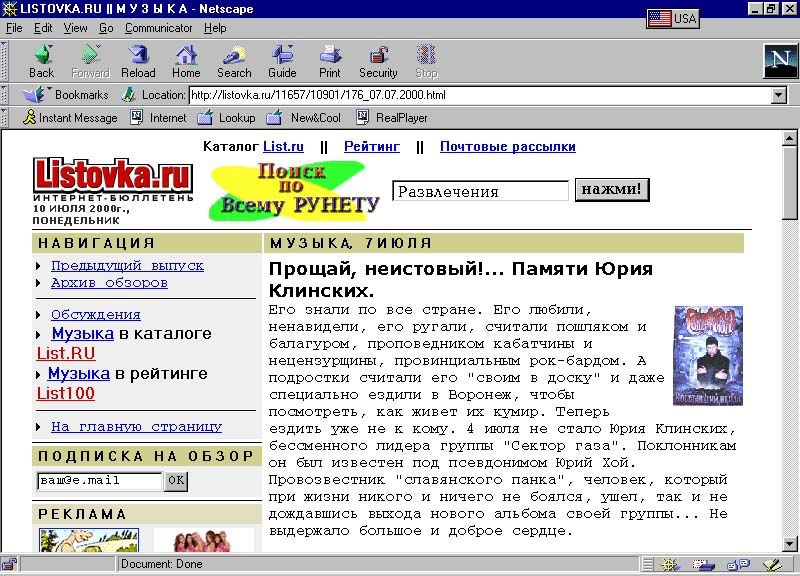The height and width of the screenshot is (576, 800).
Task: Open the Help menu
Action: pyautogui.click(x=215, y=28)
